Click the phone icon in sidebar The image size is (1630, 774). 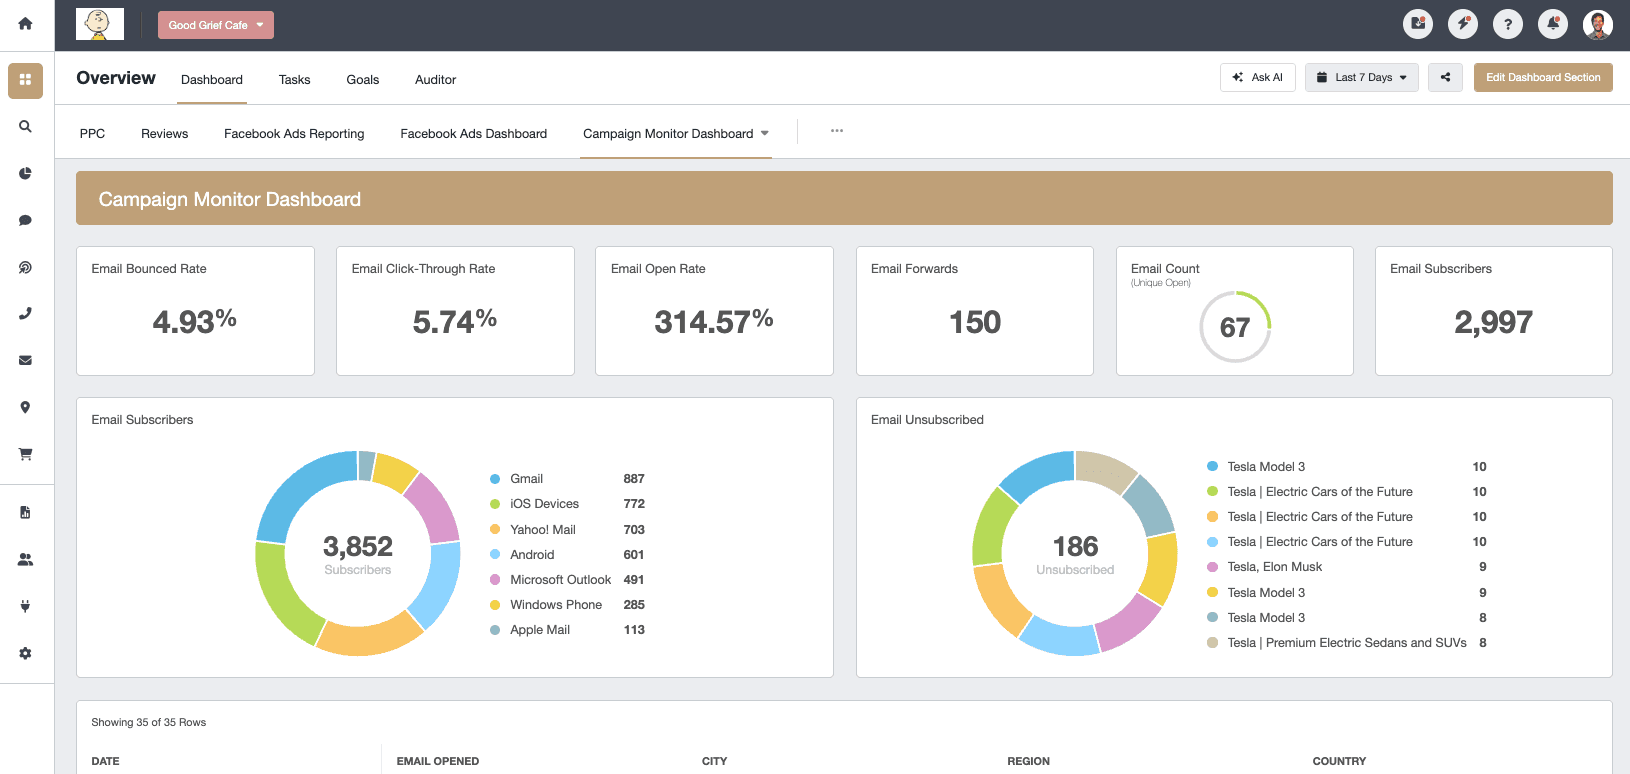point(25,314)
